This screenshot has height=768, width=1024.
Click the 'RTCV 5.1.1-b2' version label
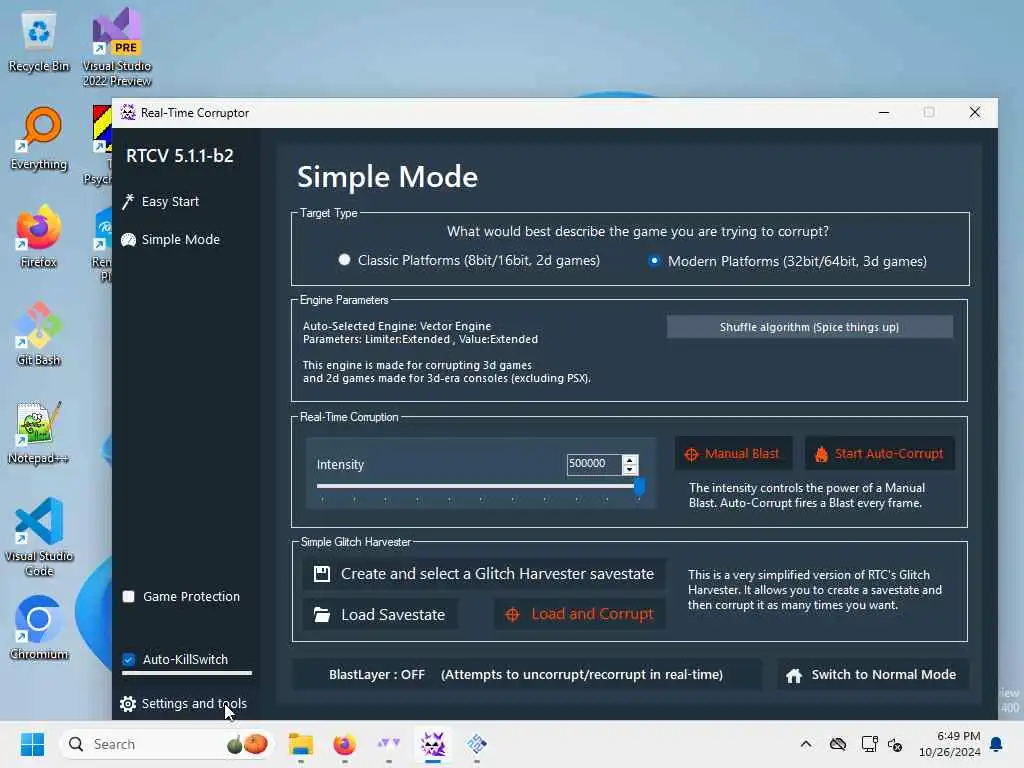(x=180, y=155)
